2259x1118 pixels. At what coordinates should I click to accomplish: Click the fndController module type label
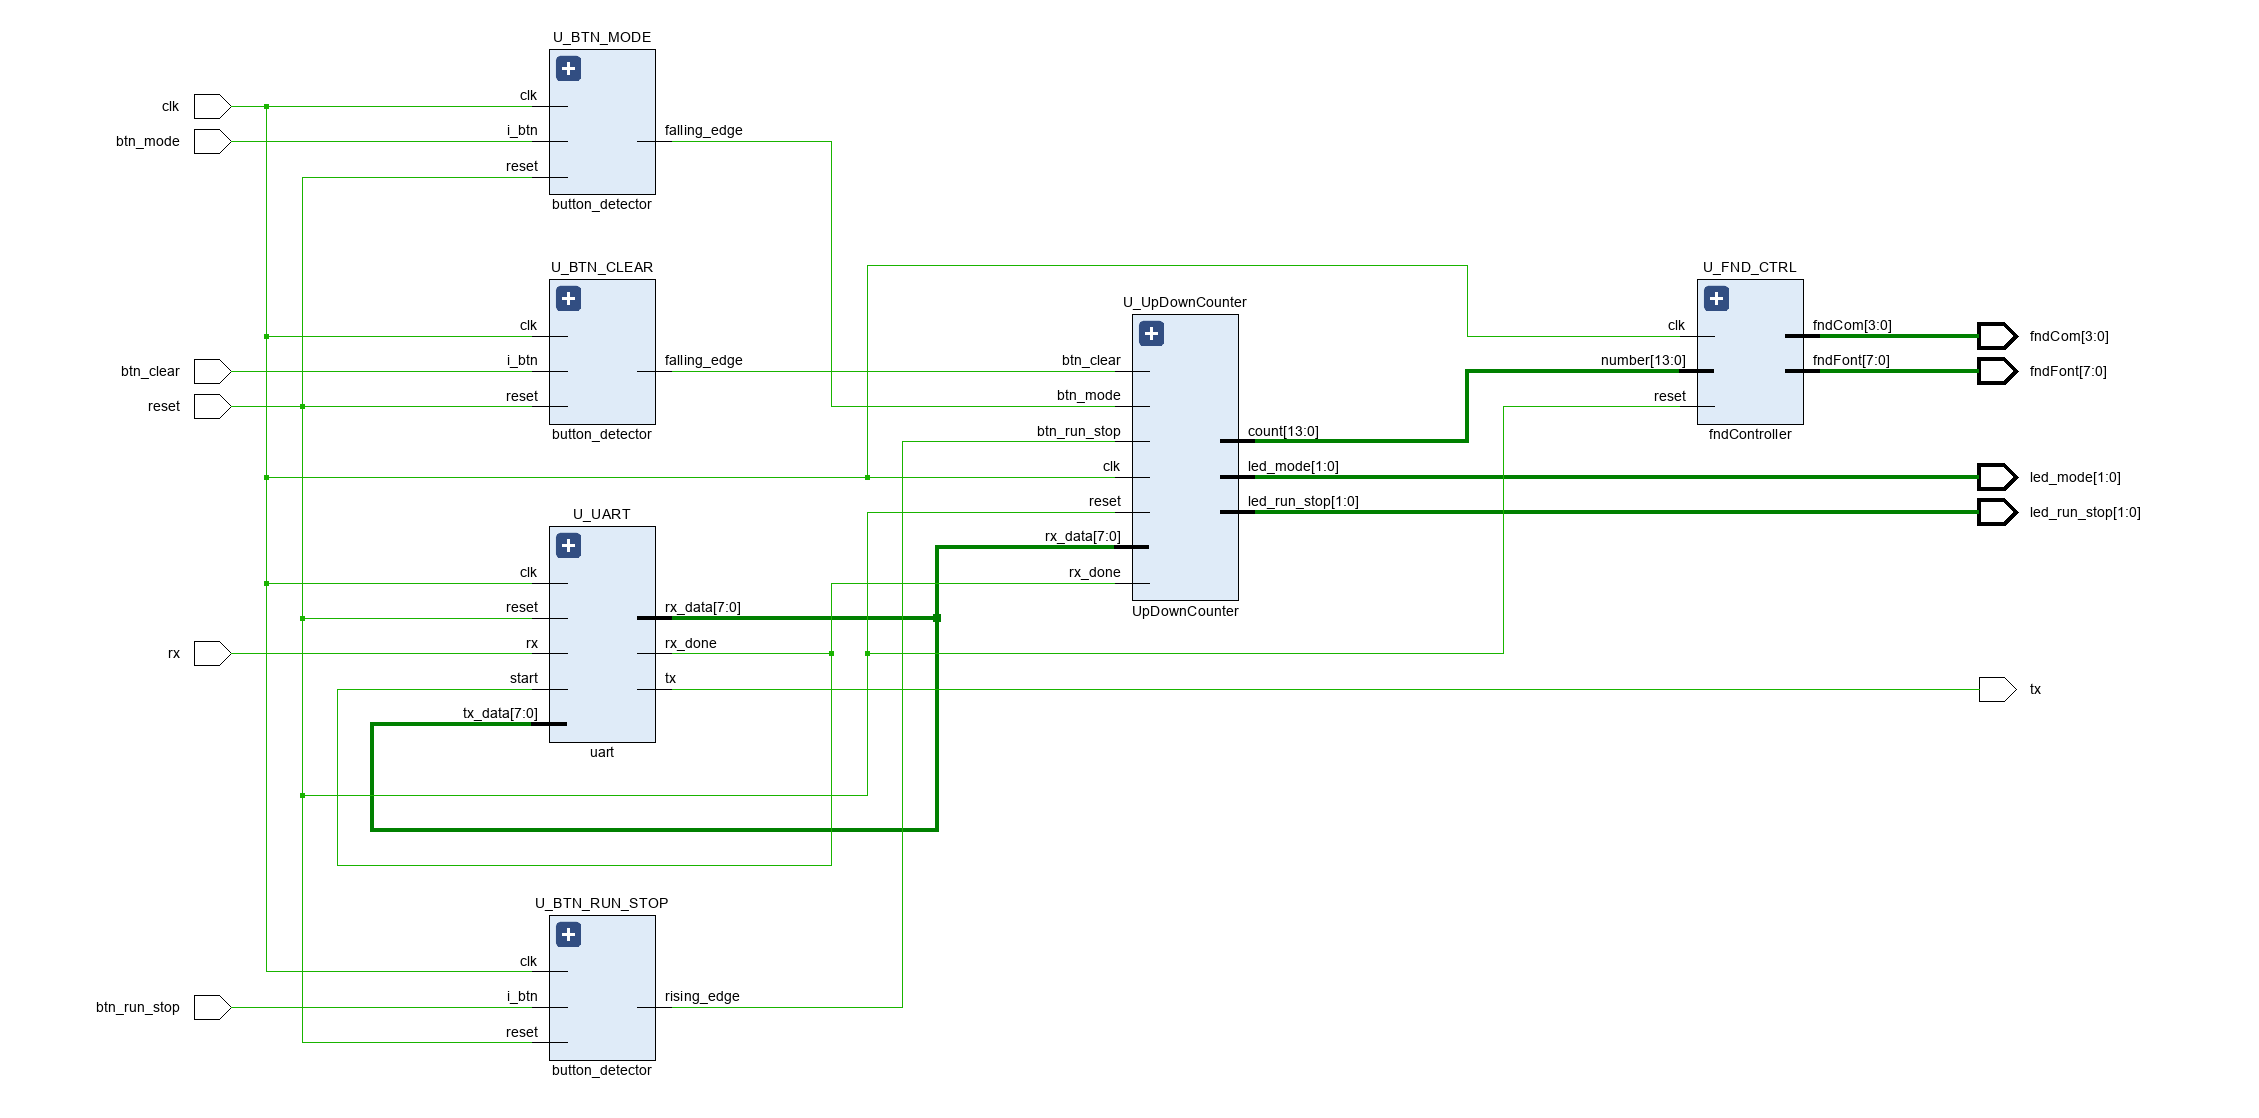[x=1750, y=434]
